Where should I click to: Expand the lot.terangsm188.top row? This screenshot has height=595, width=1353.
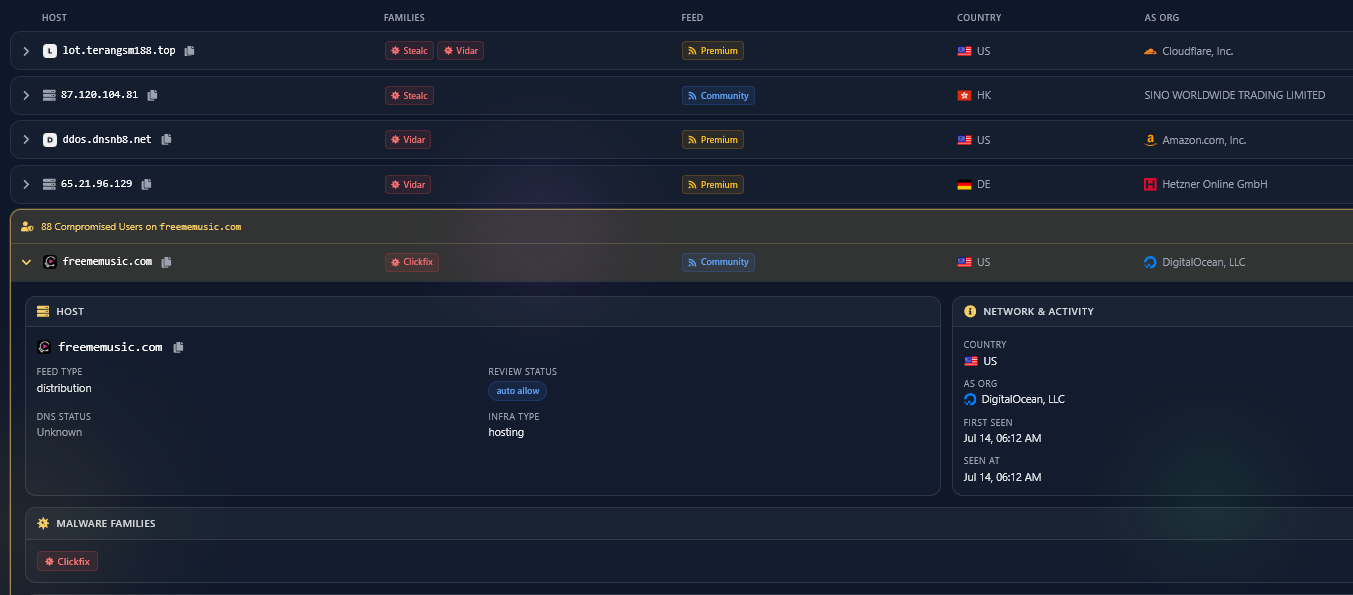click(26, 51)
